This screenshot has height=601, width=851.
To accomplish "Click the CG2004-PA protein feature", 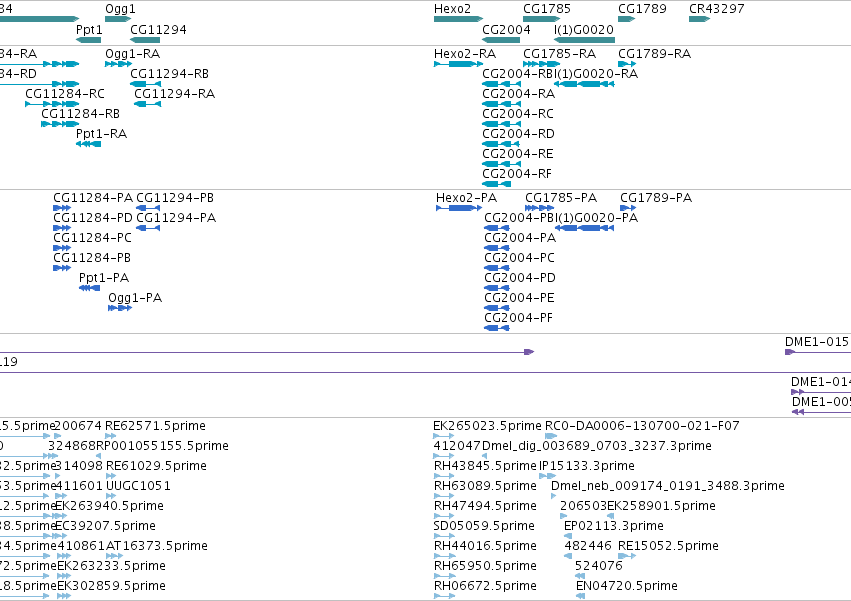I will tap(497, 248).
